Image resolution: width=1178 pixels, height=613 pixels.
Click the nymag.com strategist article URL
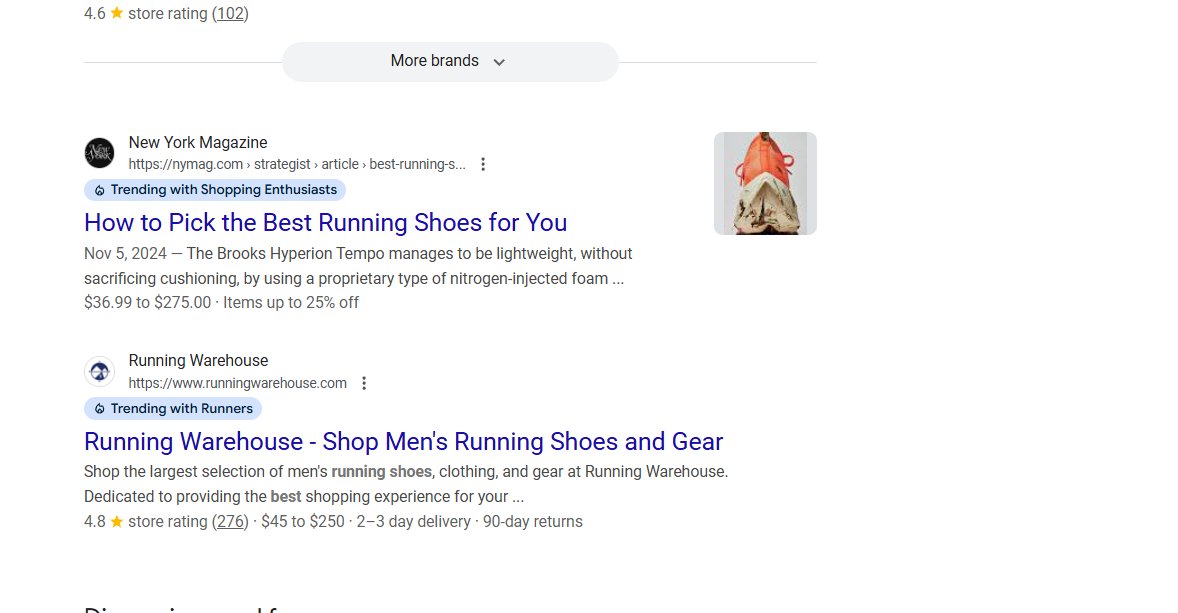[297, 164]
